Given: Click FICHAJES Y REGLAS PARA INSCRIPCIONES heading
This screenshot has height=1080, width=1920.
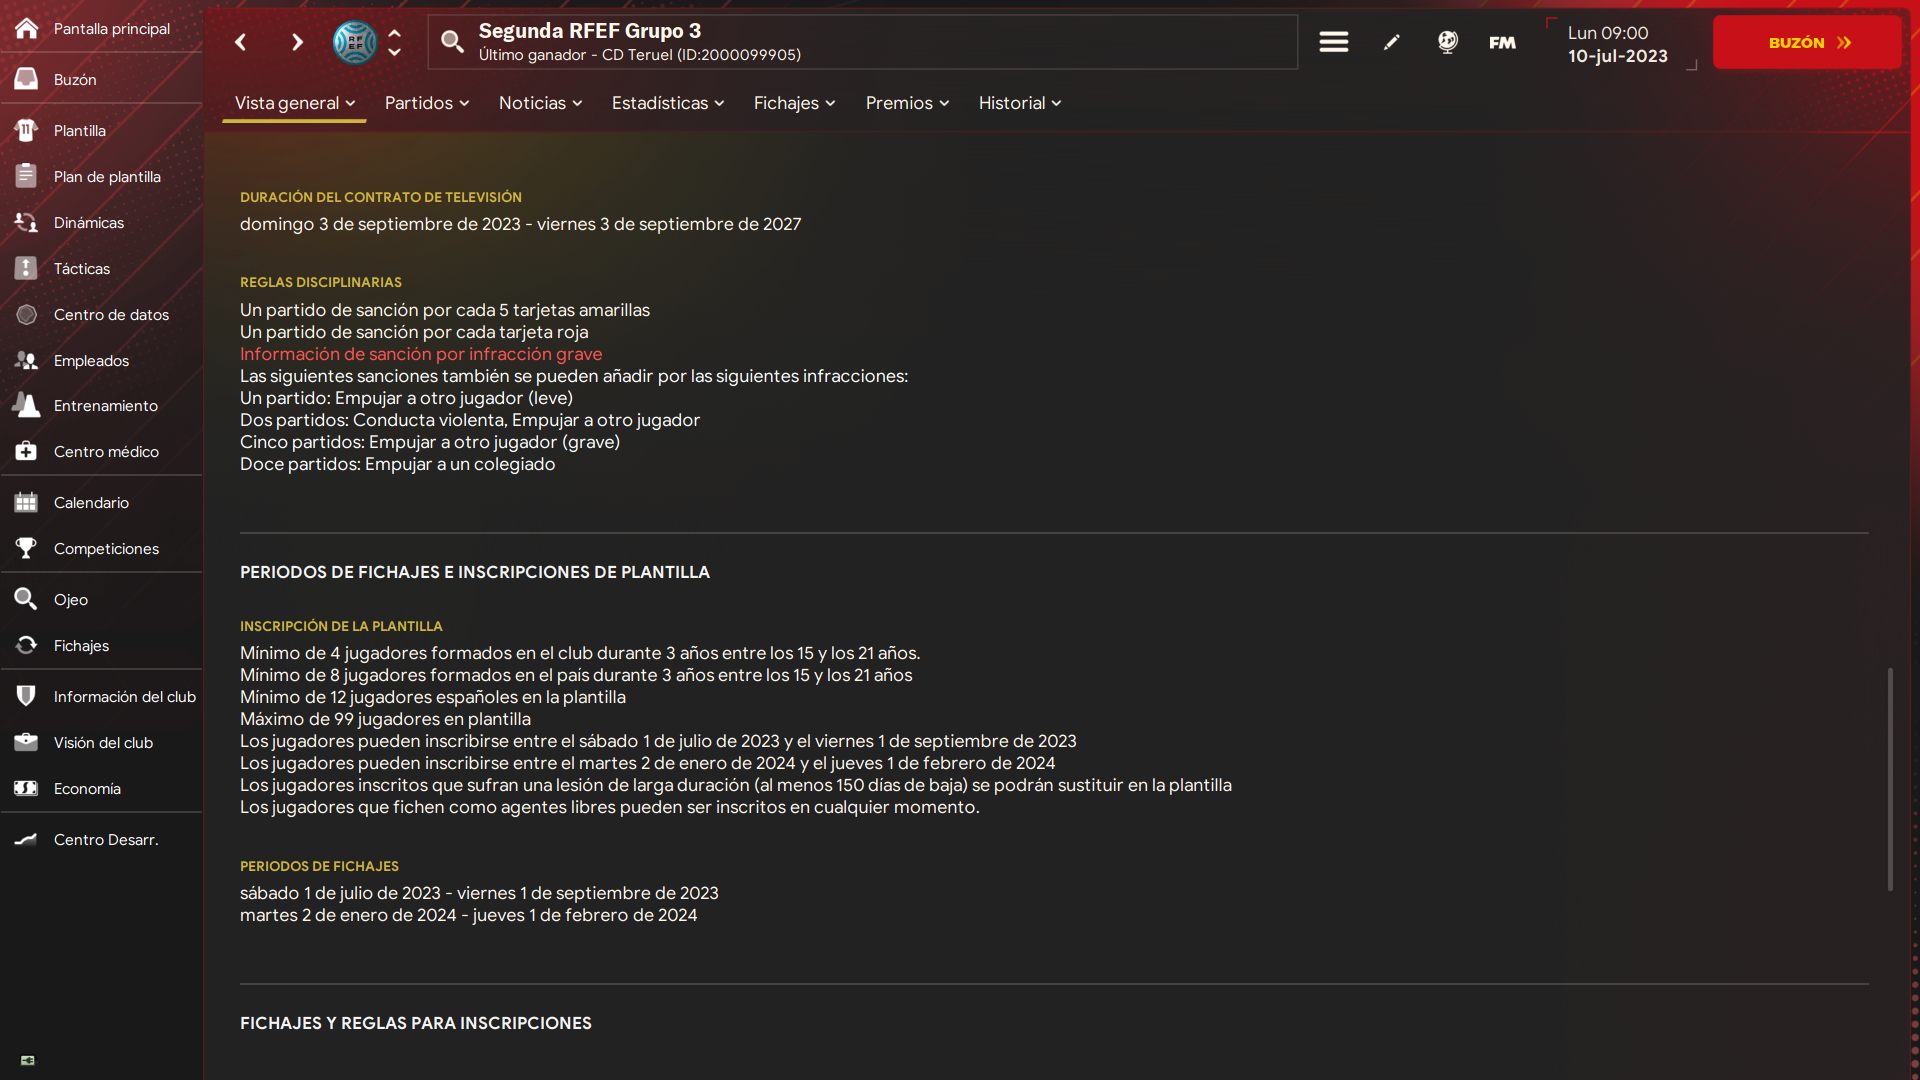Looking at the screenshot, I should (416, 1023).
